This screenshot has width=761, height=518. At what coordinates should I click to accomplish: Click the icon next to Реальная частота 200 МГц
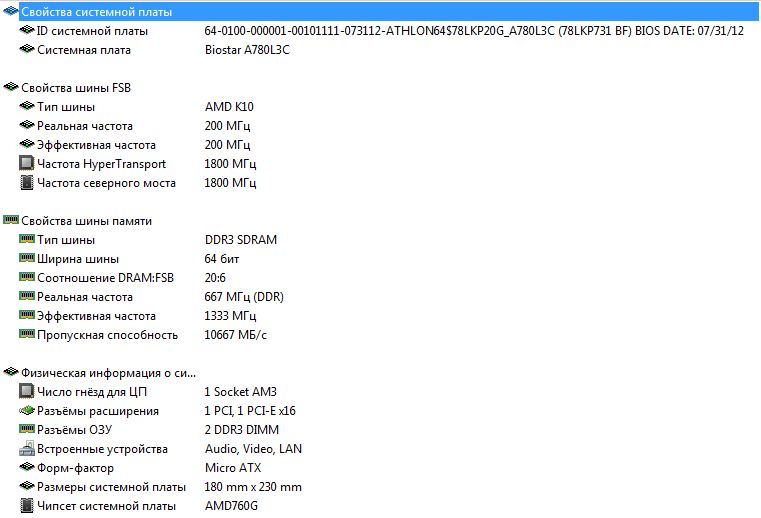click(27, 126)
